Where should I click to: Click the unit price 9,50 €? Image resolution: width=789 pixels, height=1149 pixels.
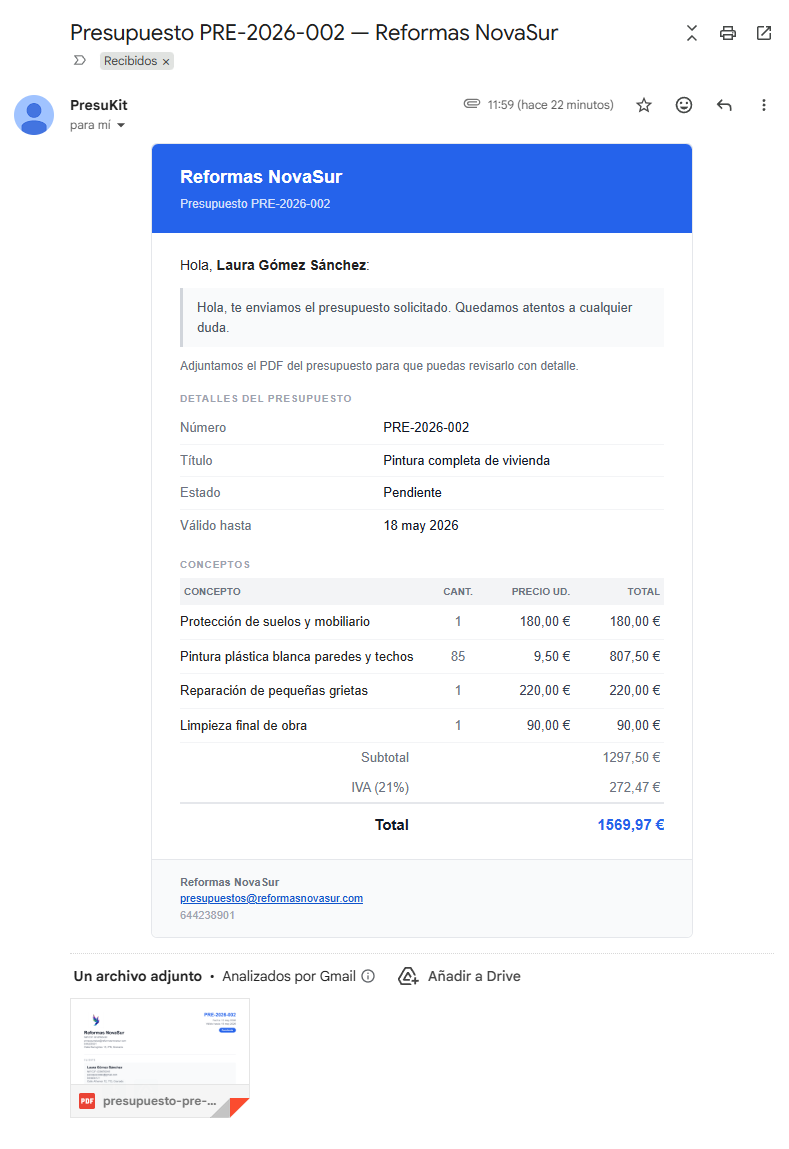552,657
